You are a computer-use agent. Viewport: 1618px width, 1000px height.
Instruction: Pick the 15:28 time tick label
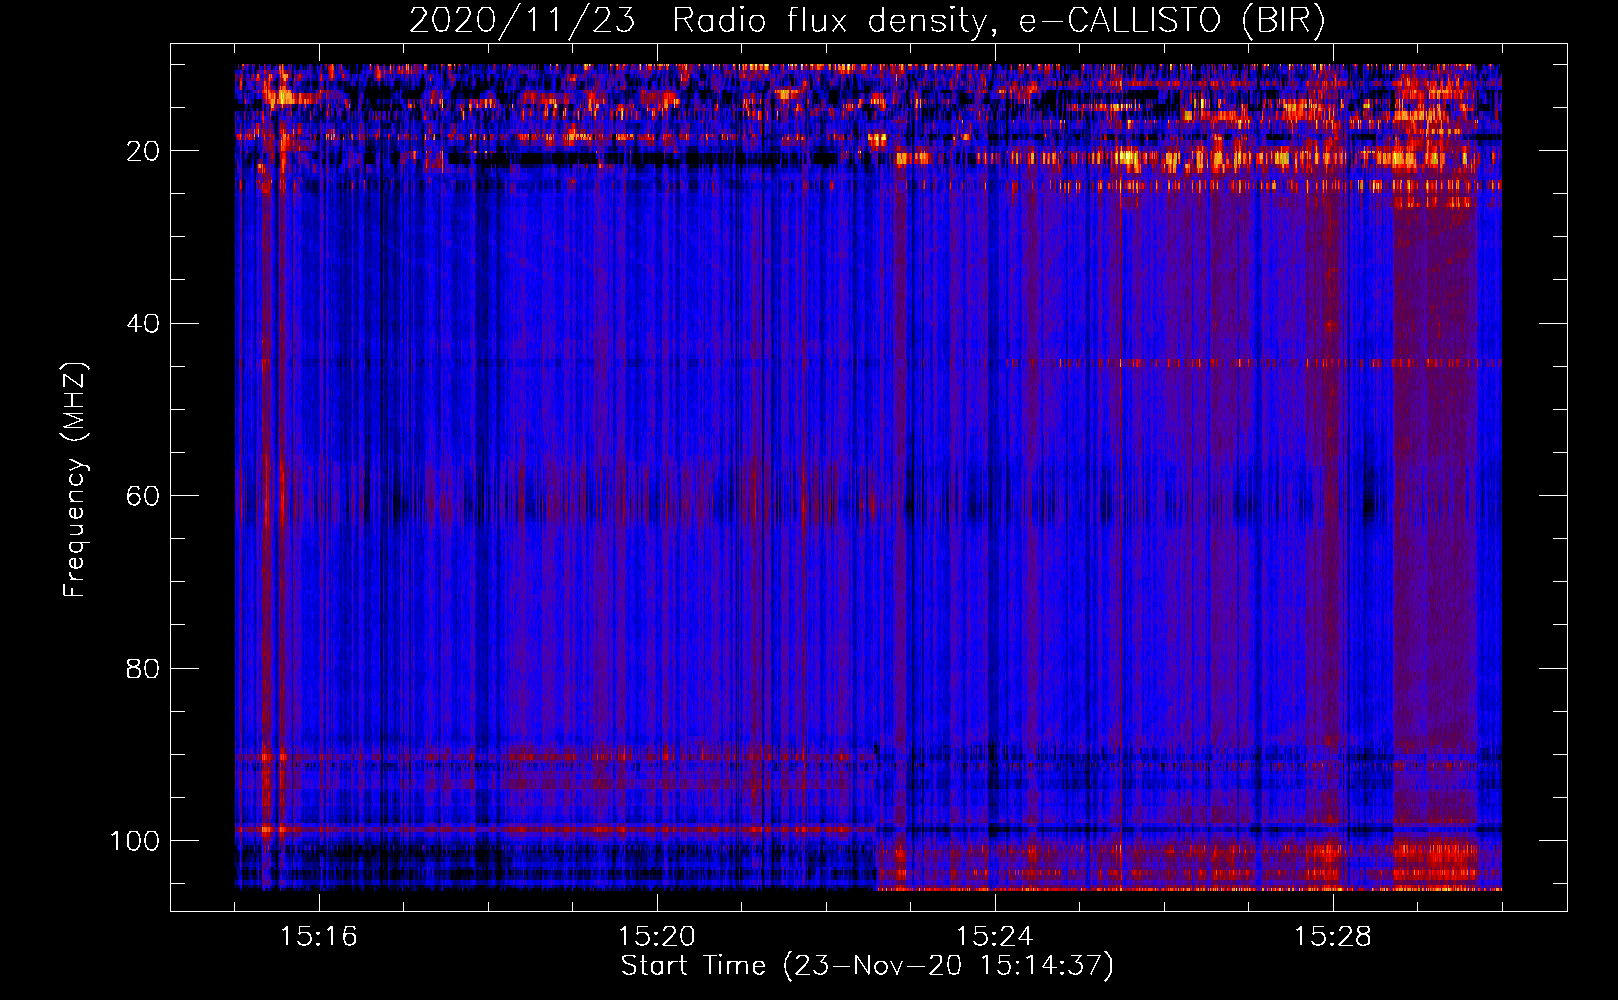point(1333,937)
